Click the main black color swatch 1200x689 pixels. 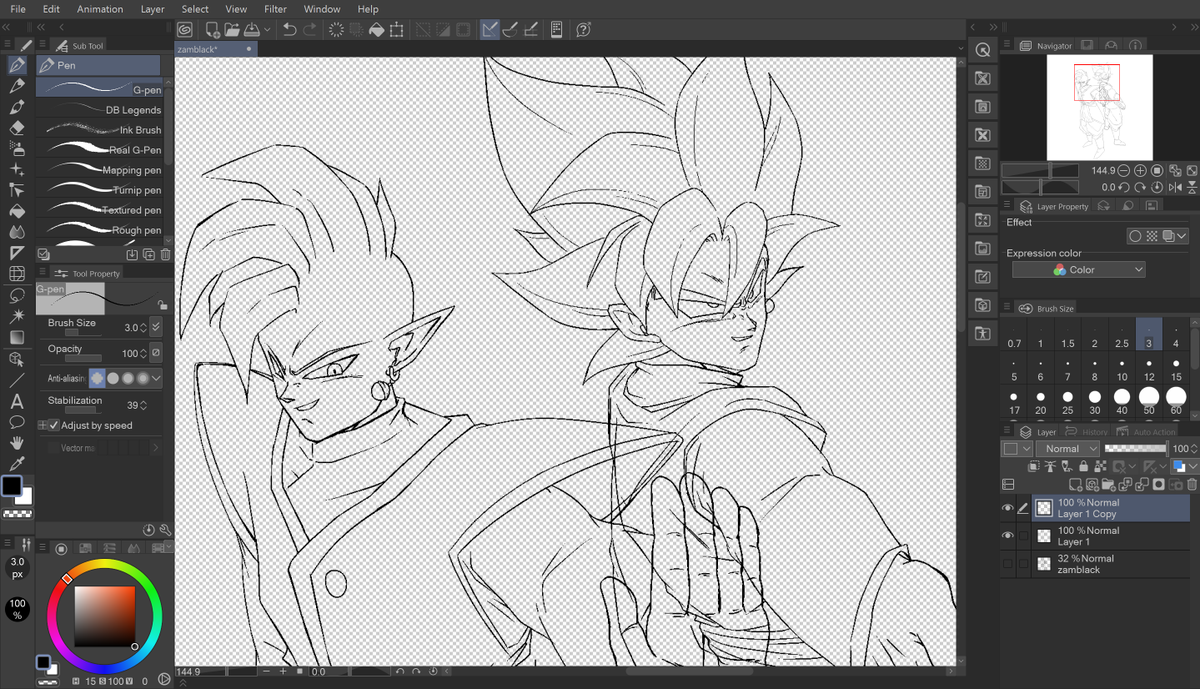coord(12,486)
